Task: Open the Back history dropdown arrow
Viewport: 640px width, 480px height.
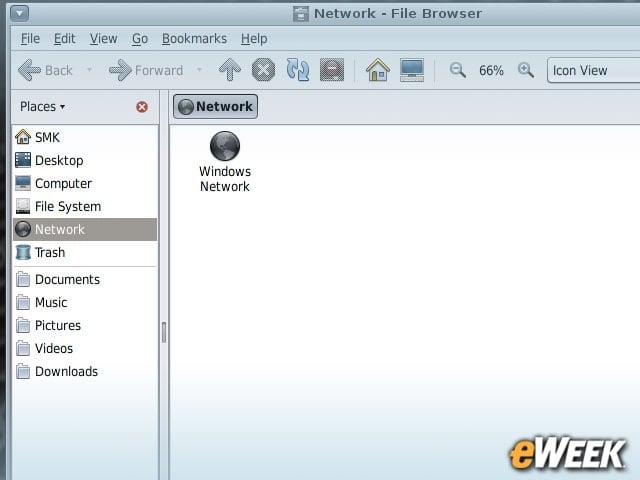Action: pos(89,70)
